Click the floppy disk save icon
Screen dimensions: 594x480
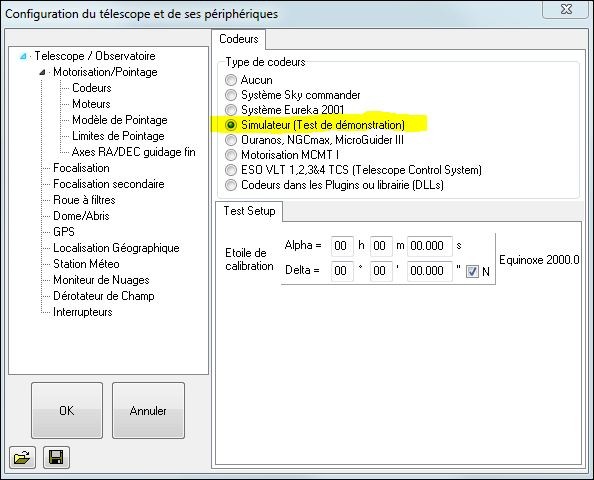(56, 457)
